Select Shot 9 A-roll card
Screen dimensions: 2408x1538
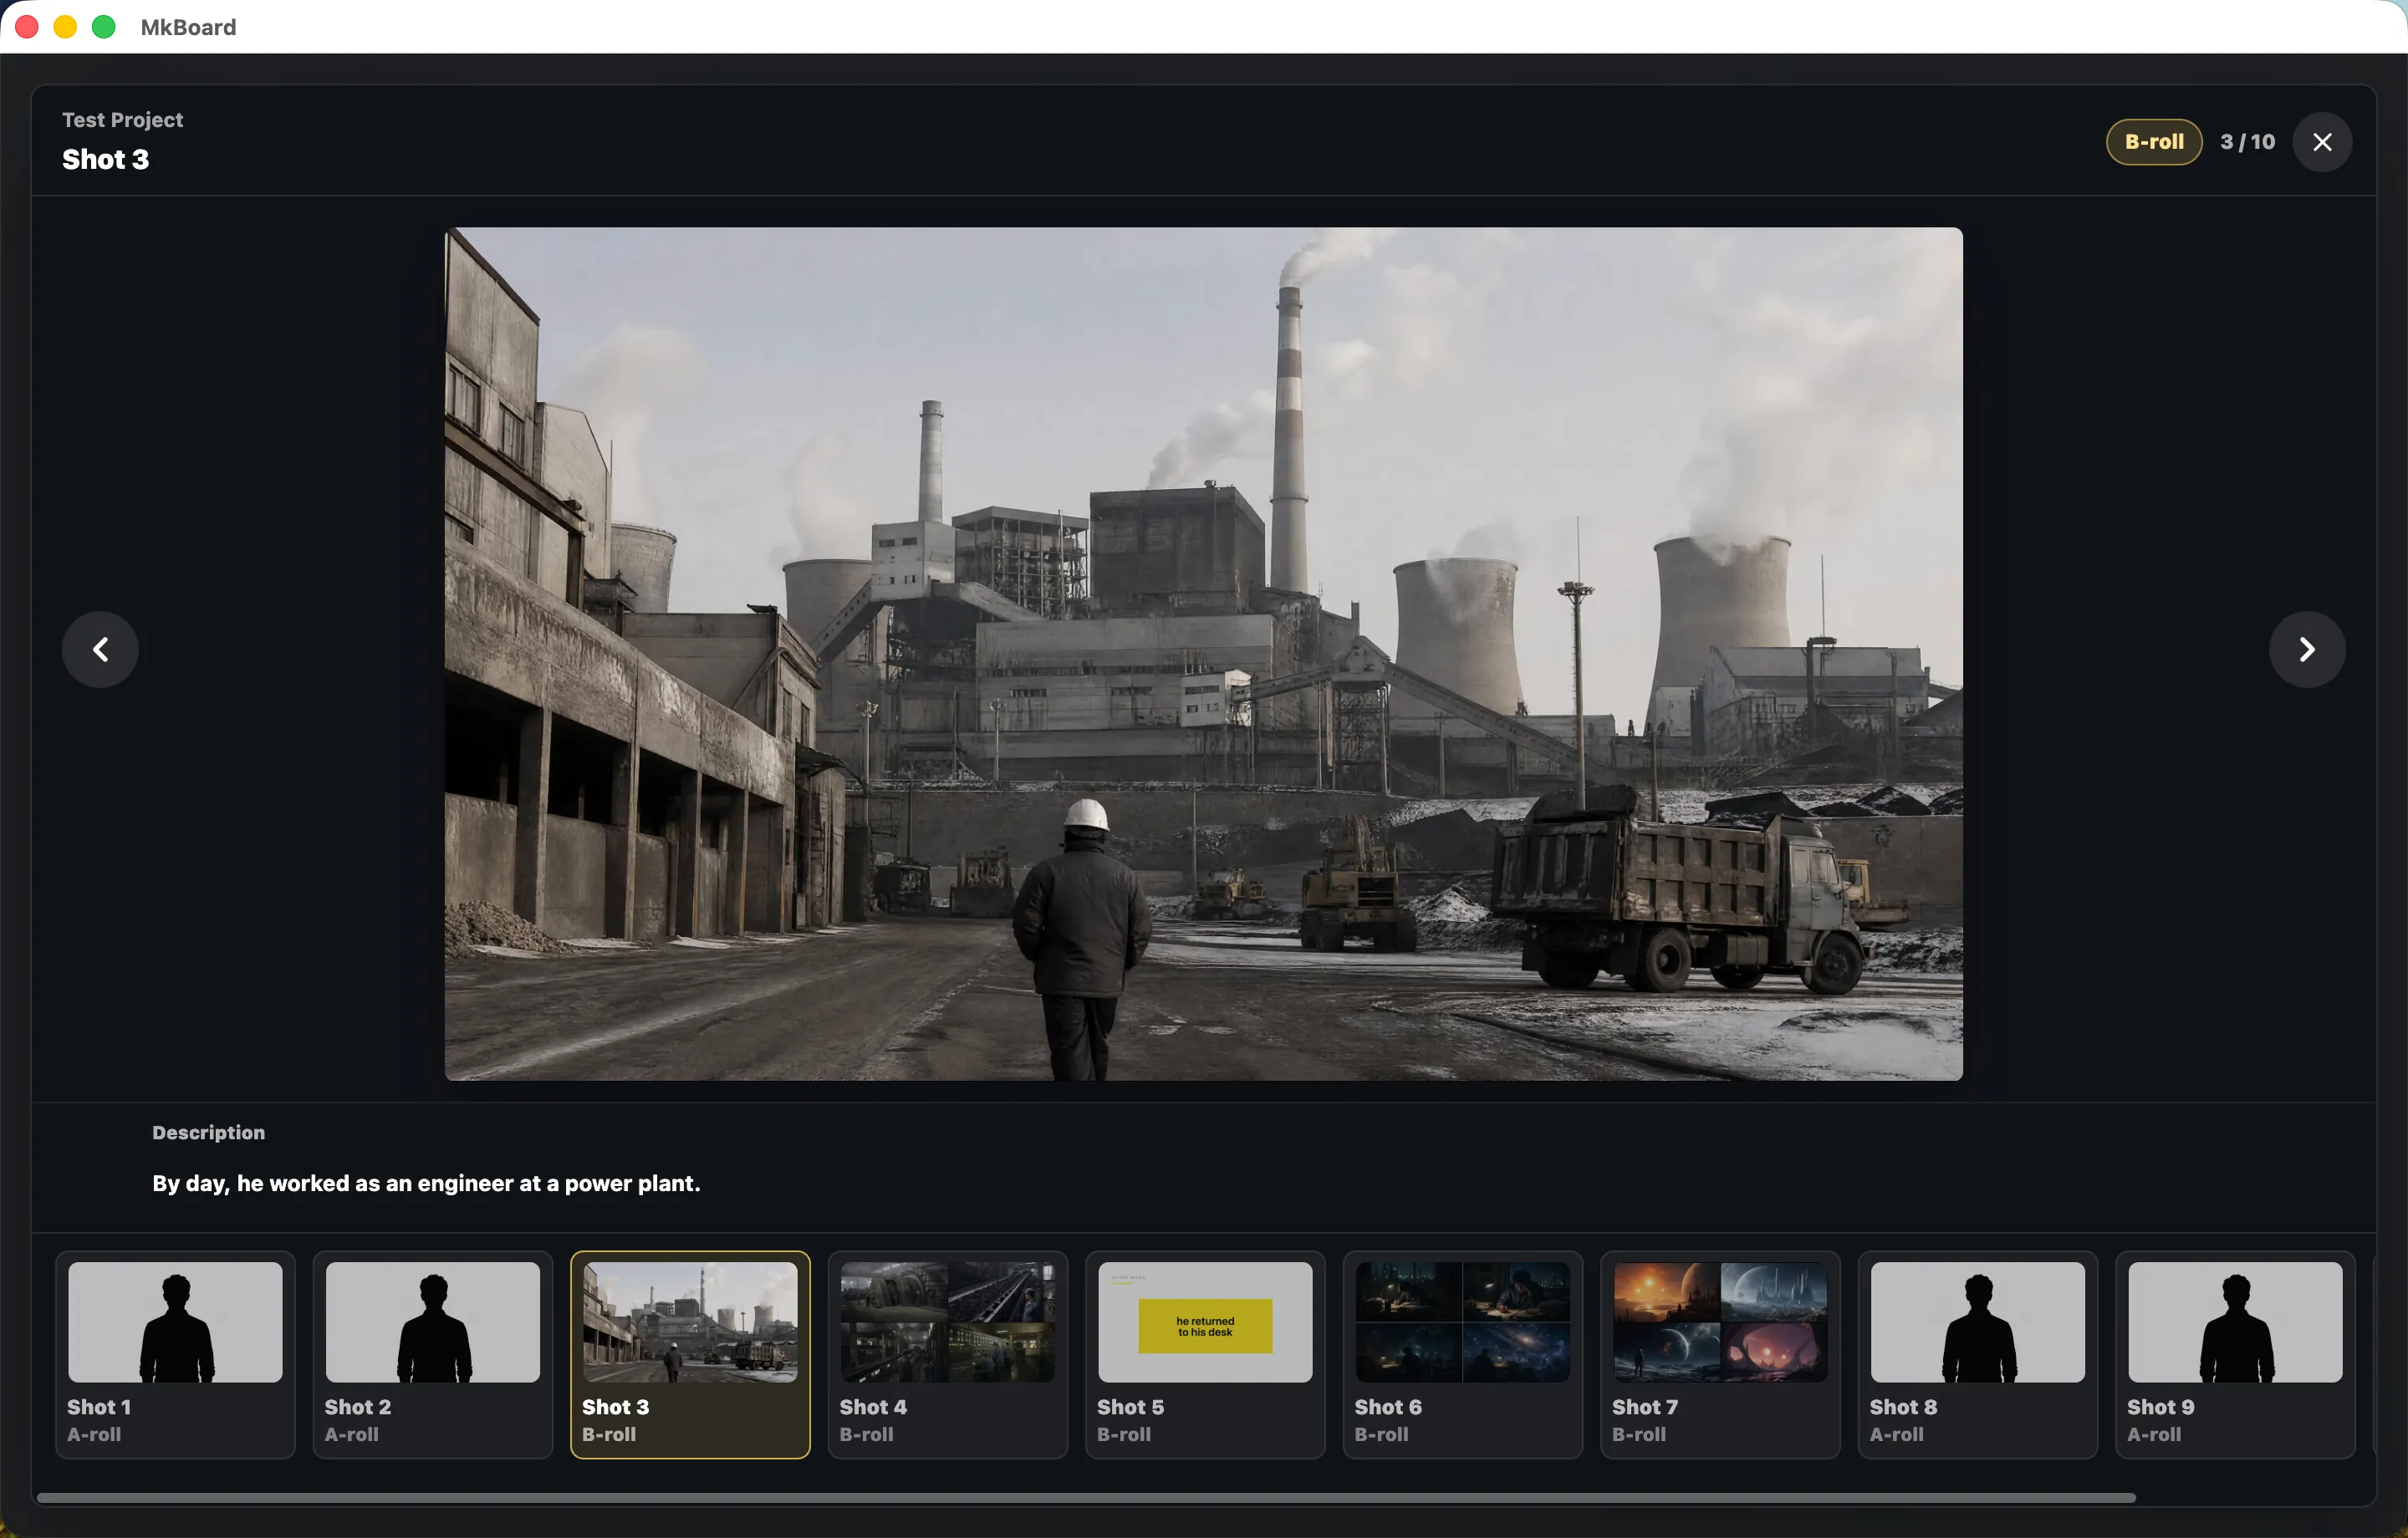[2235, 1354]
